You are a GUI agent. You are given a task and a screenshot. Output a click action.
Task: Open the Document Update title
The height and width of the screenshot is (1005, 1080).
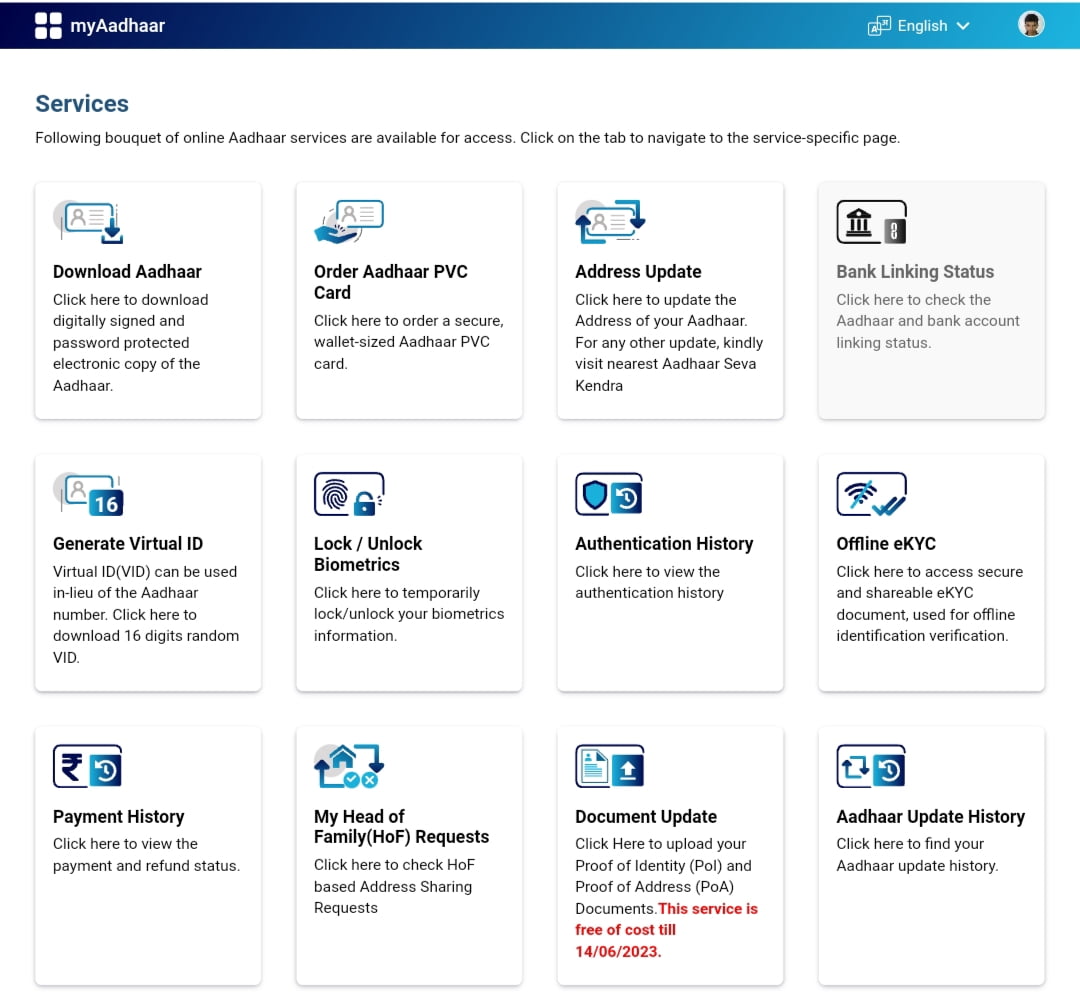pyautogui.click(x=646, y=816)
